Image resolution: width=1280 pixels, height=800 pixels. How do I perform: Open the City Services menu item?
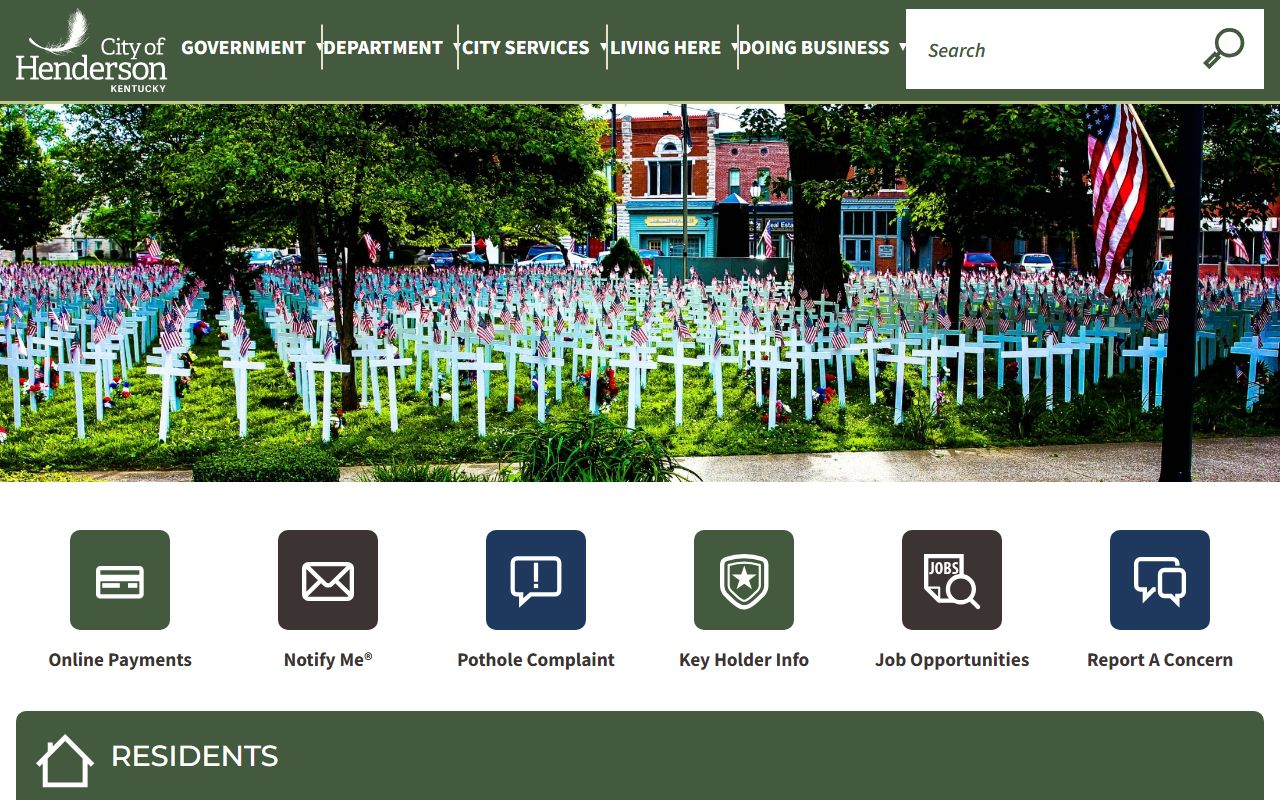[525, 48]
